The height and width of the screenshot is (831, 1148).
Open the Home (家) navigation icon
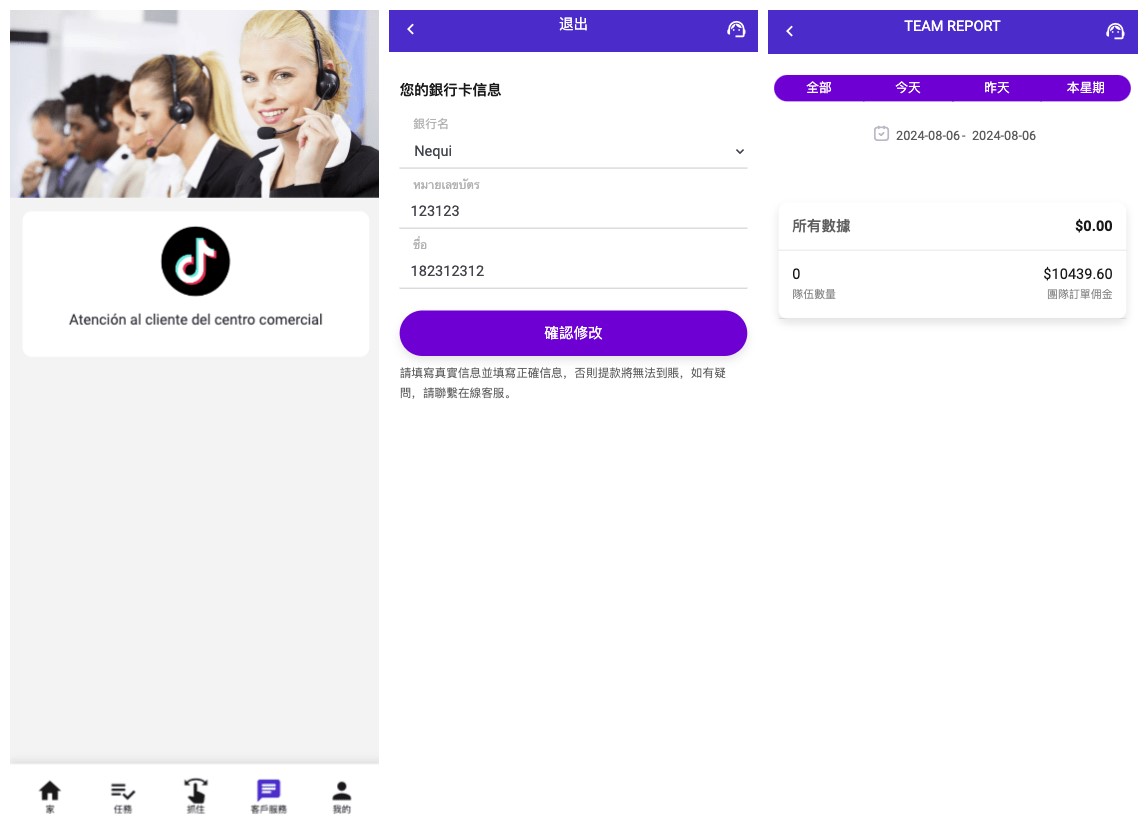[x=49, y=792]
